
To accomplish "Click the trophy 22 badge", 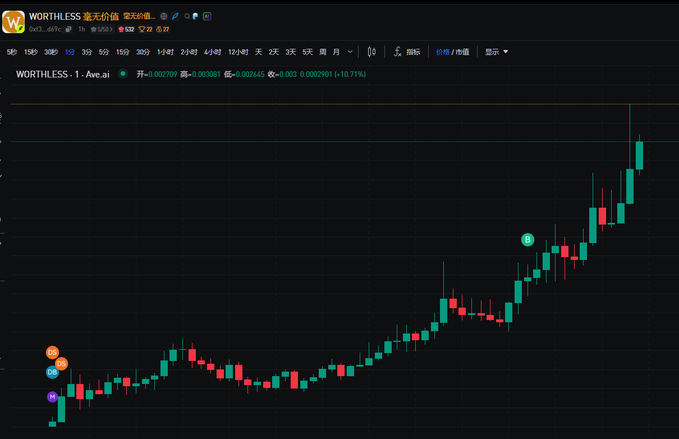I will pyautogui.click(x=146, y=29).
